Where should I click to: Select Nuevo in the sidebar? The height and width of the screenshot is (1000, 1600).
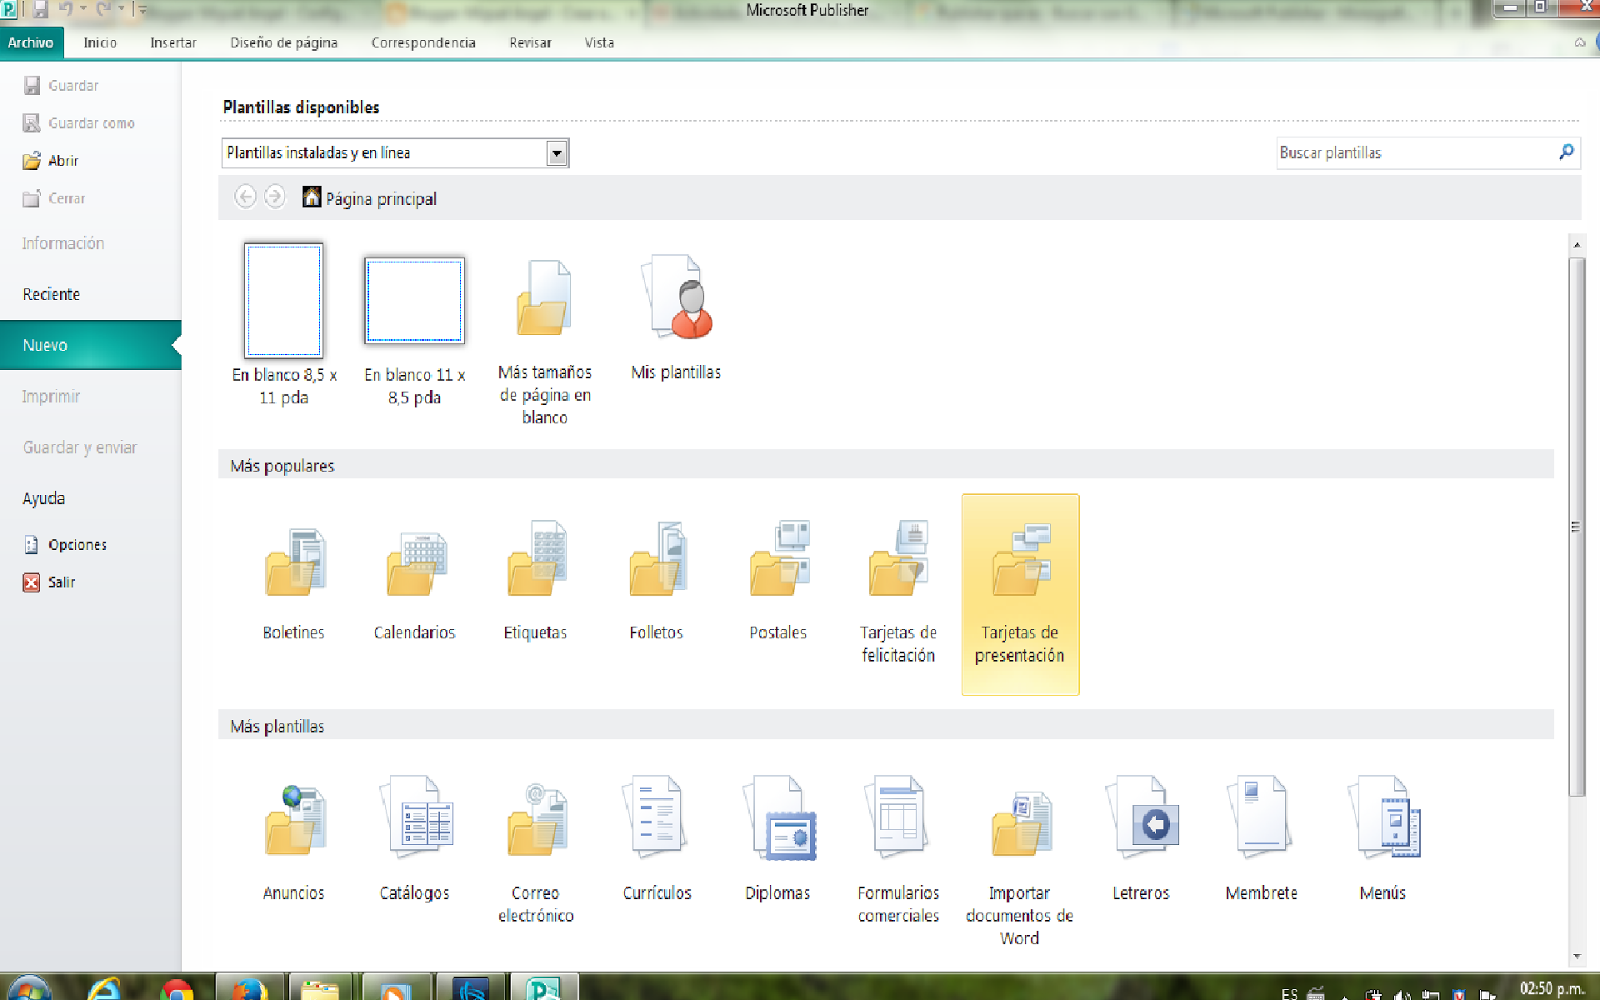[91, 345]
